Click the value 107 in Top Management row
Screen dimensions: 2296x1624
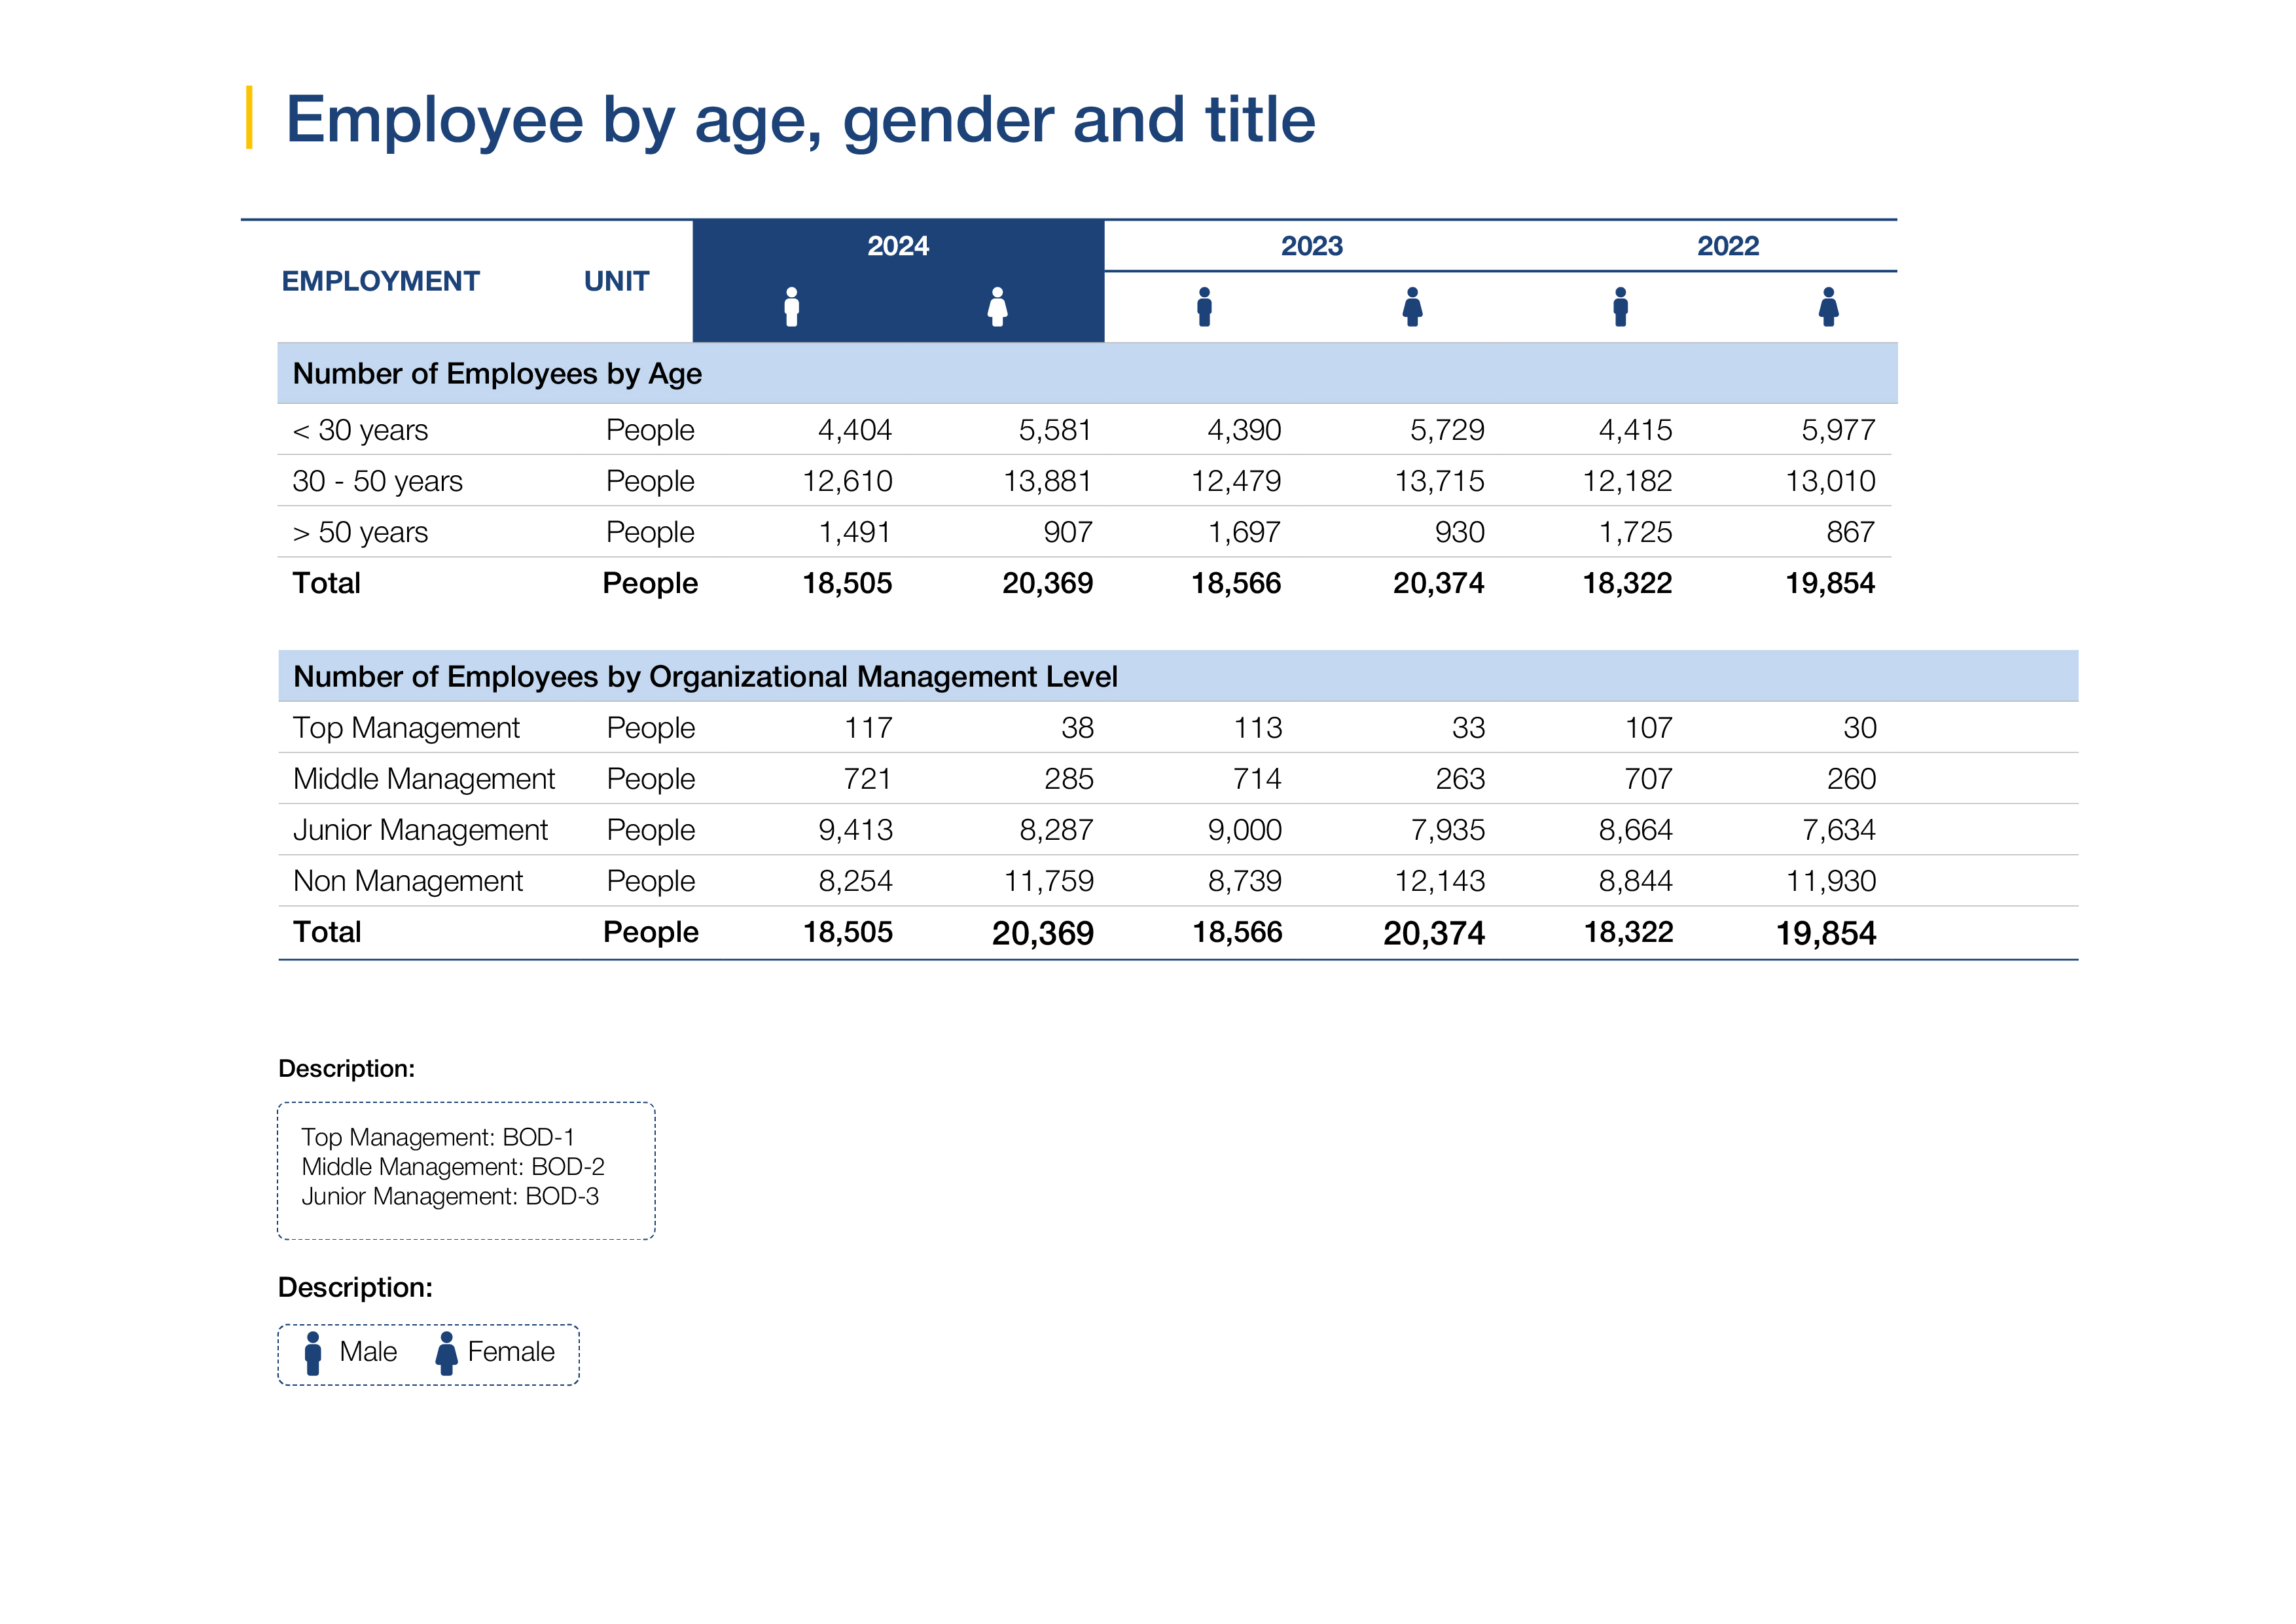pyautogui.click(x=1648, y=728)
